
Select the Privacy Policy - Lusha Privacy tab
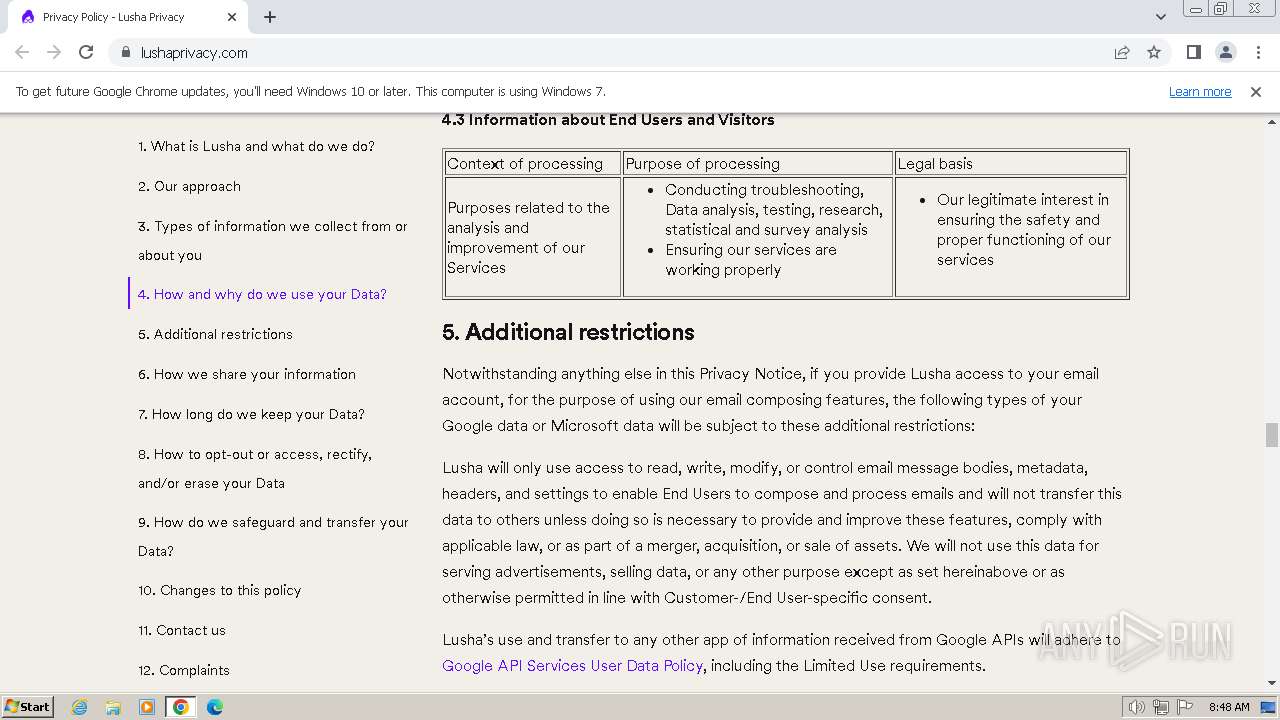(127, 17)
